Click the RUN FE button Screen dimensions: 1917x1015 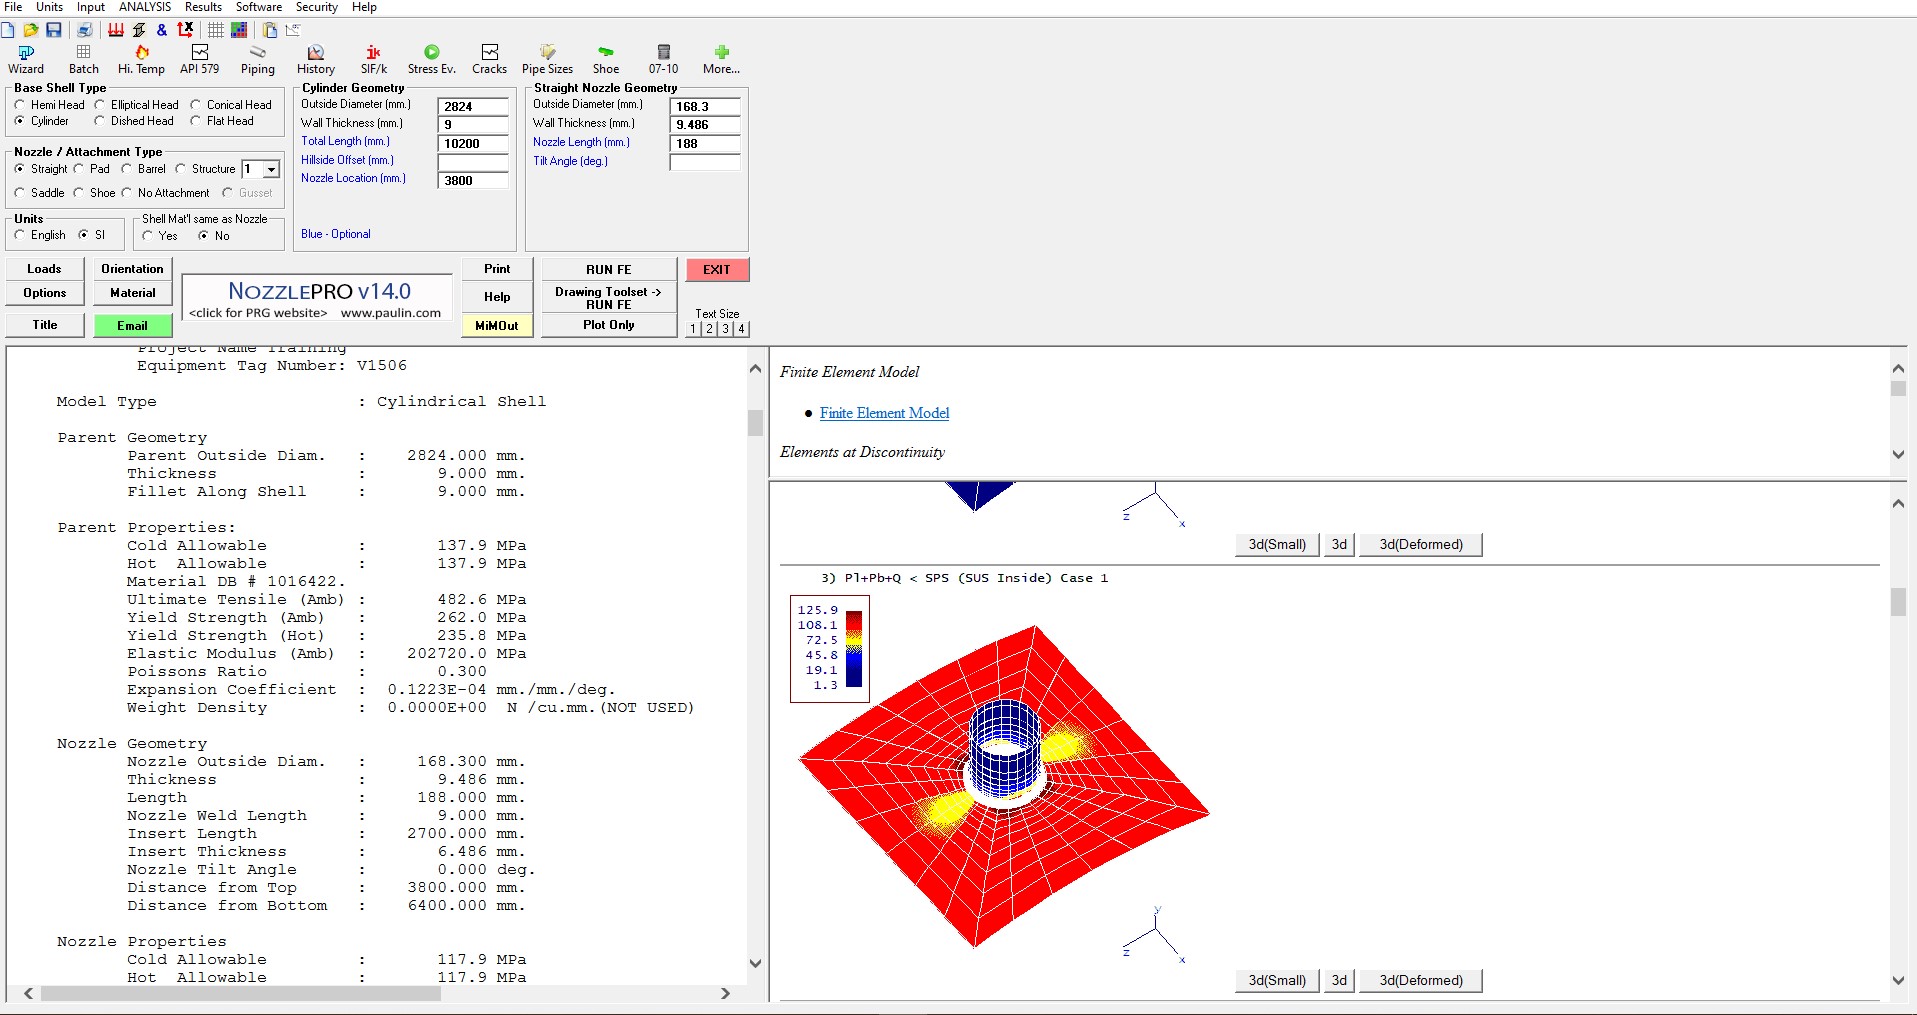pos(608,269)
